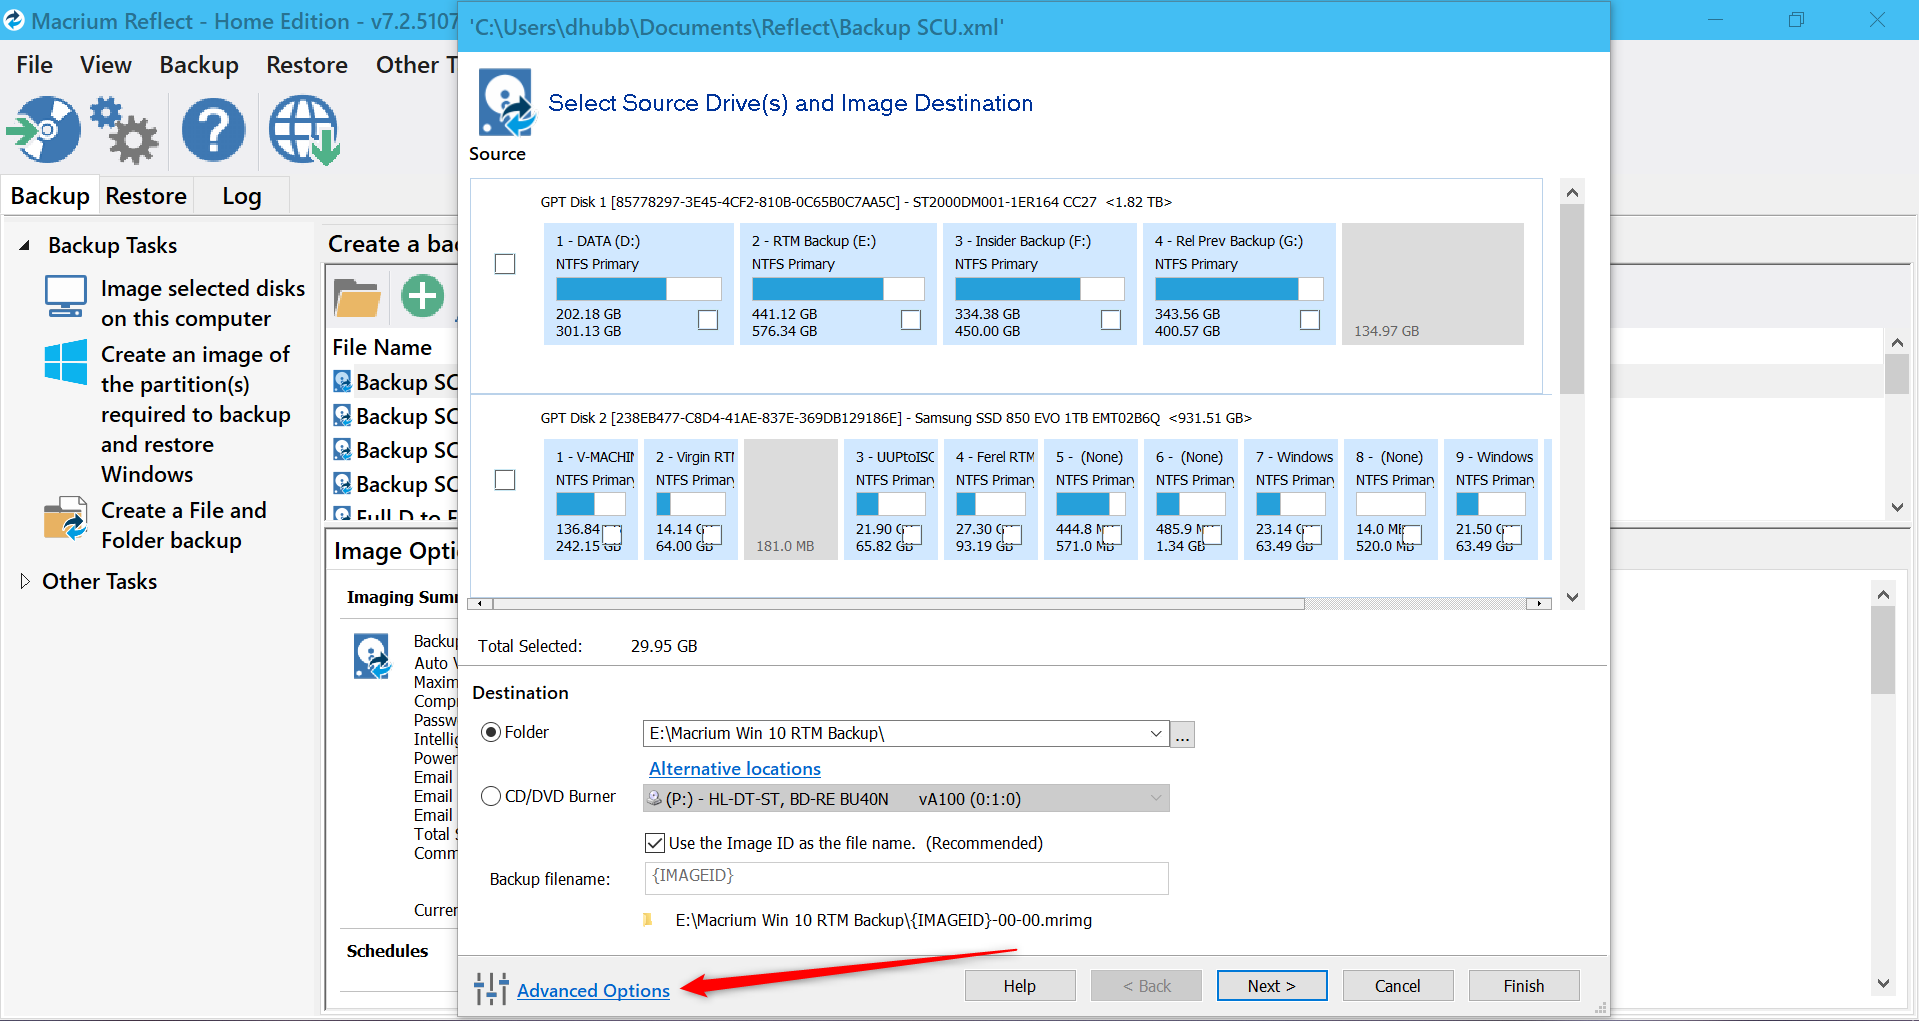Image resolution: width=1919 pixels, height=1021 pixels.
Task: Open the View menu
Action: pos(106,65)
